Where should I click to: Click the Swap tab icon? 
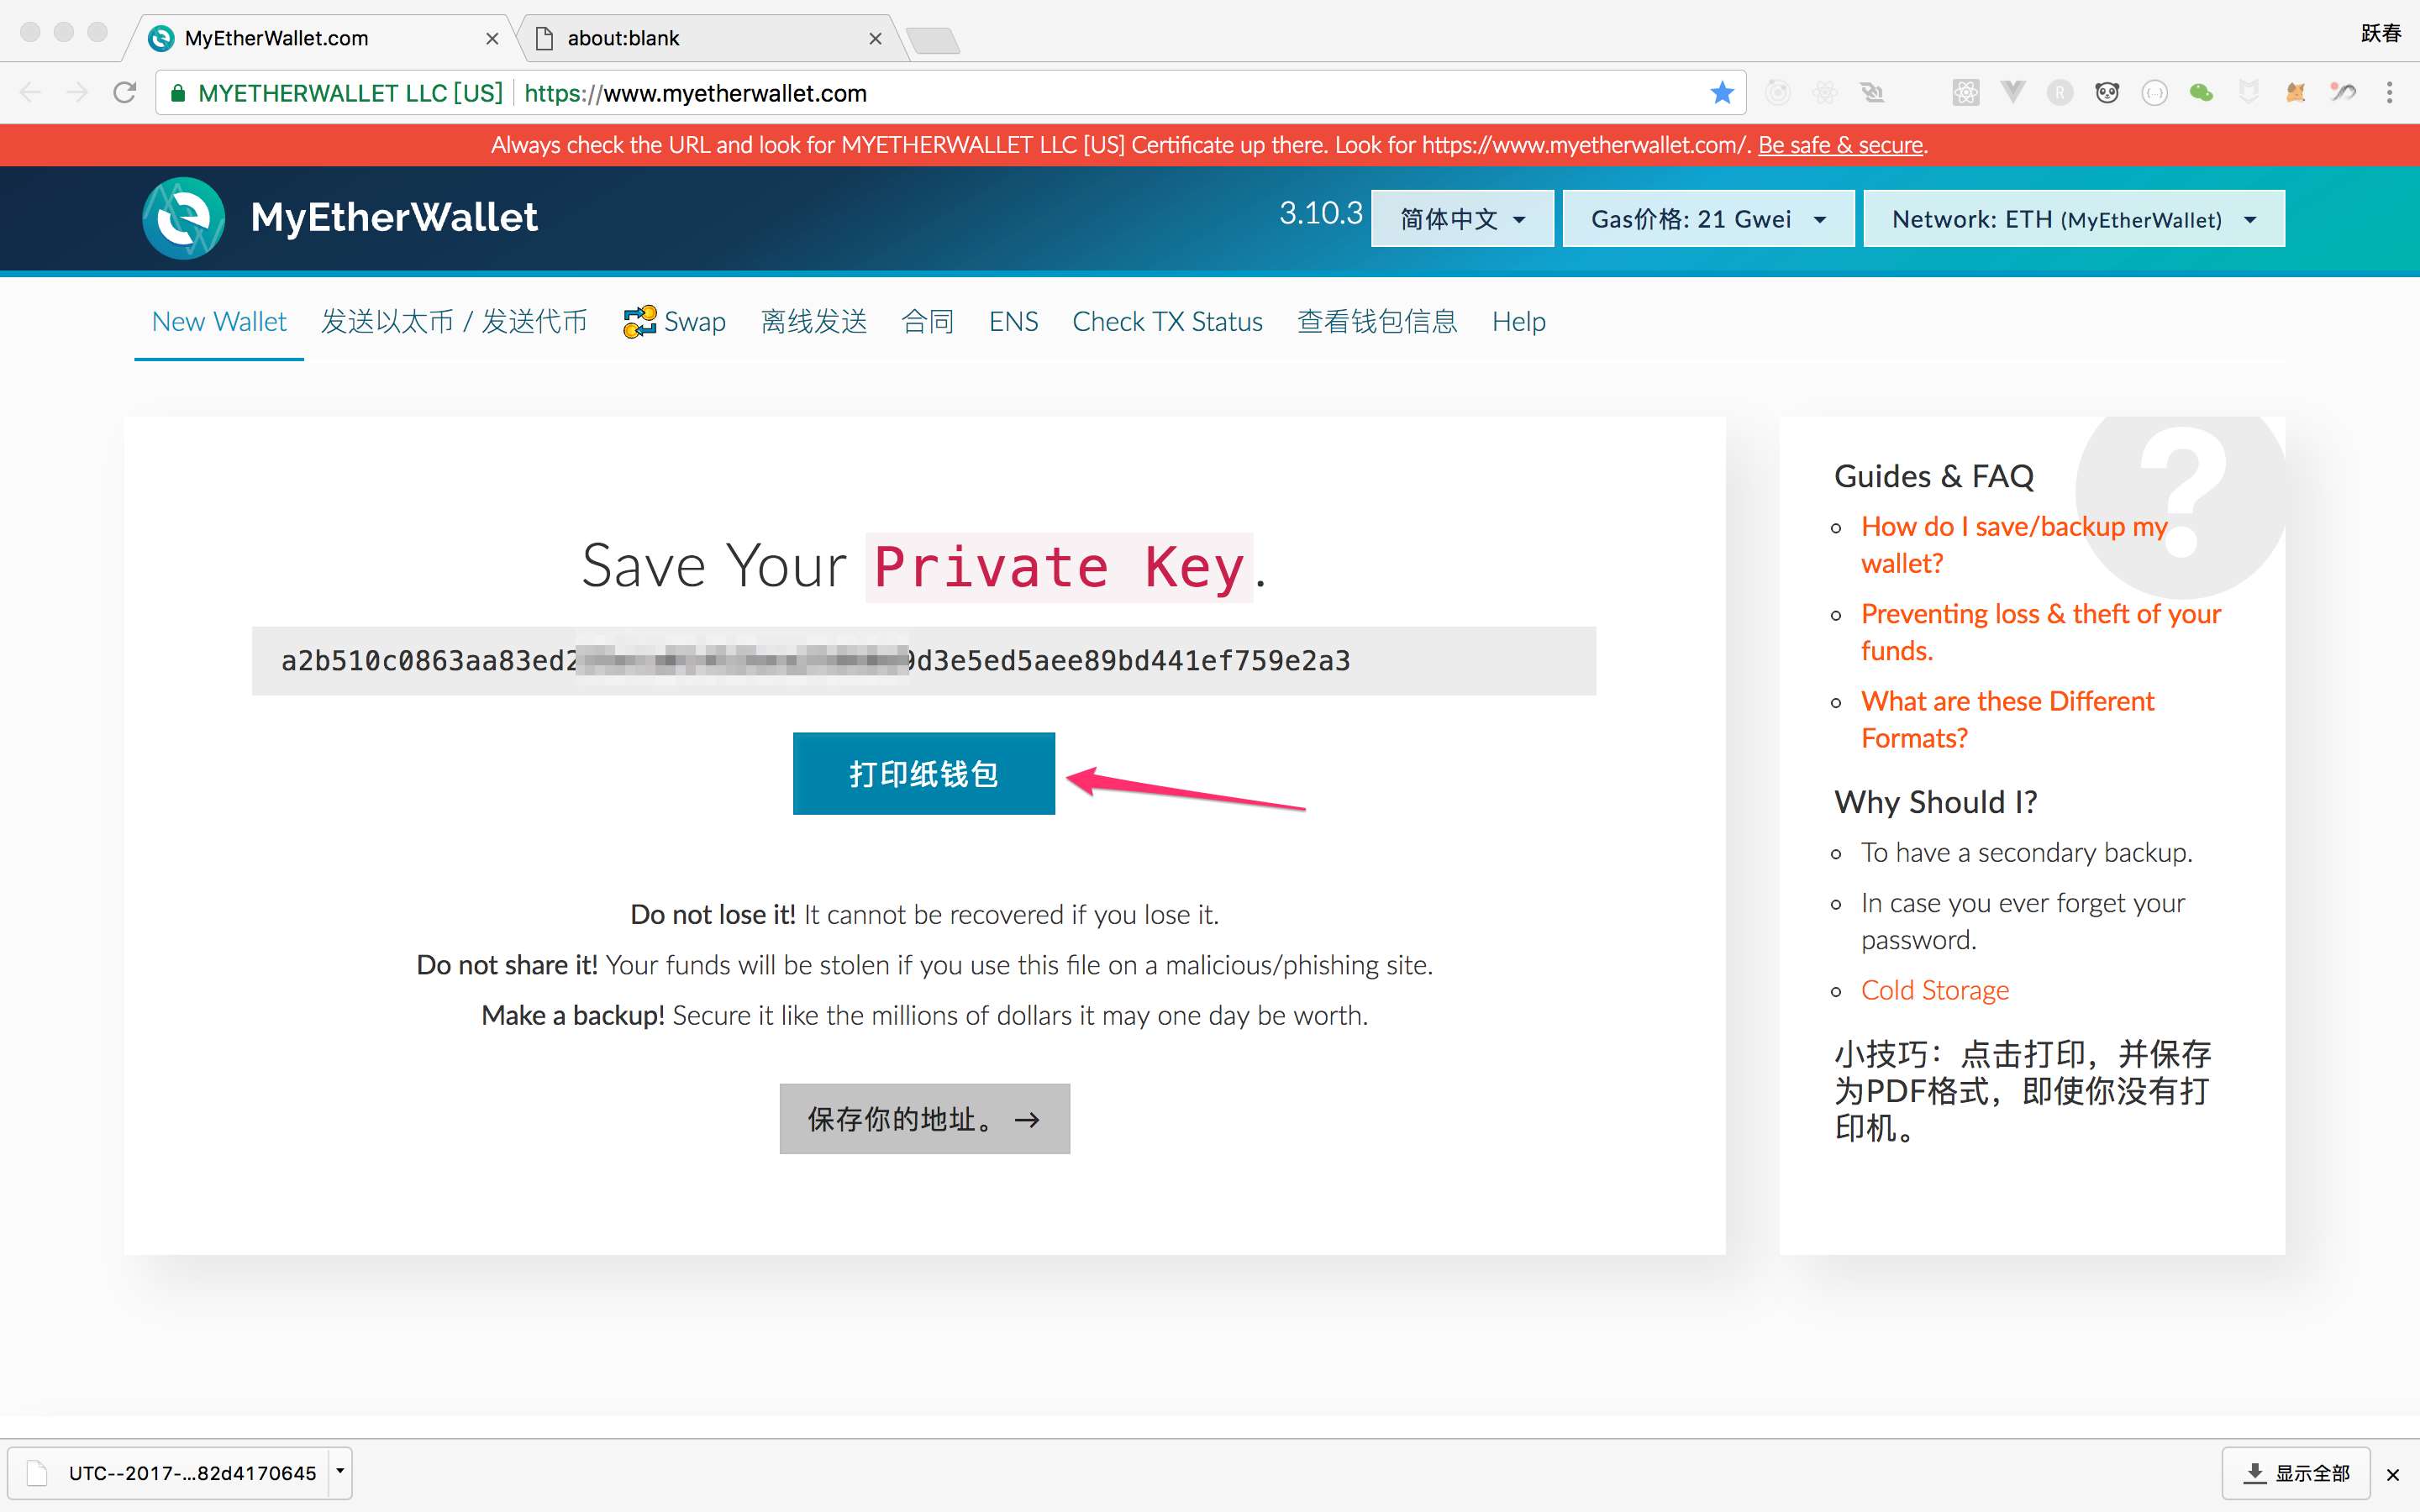coord(640,322)
